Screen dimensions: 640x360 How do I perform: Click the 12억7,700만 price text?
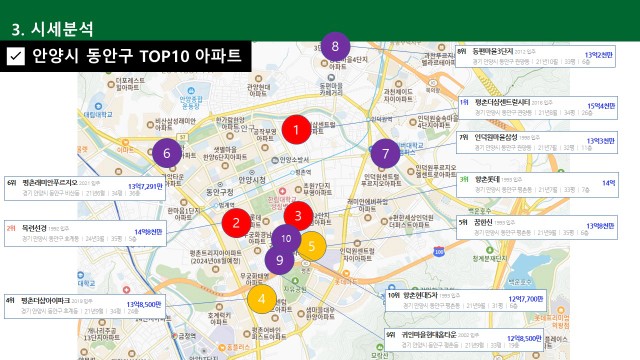pos(526,299)
